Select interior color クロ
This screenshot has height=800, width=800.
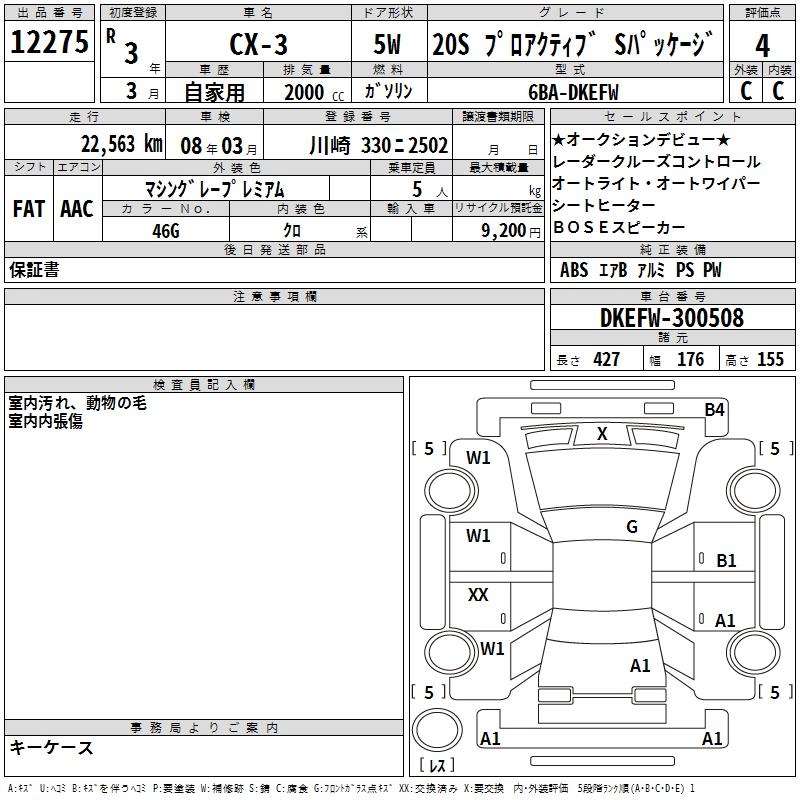click(x=292, y=231)
